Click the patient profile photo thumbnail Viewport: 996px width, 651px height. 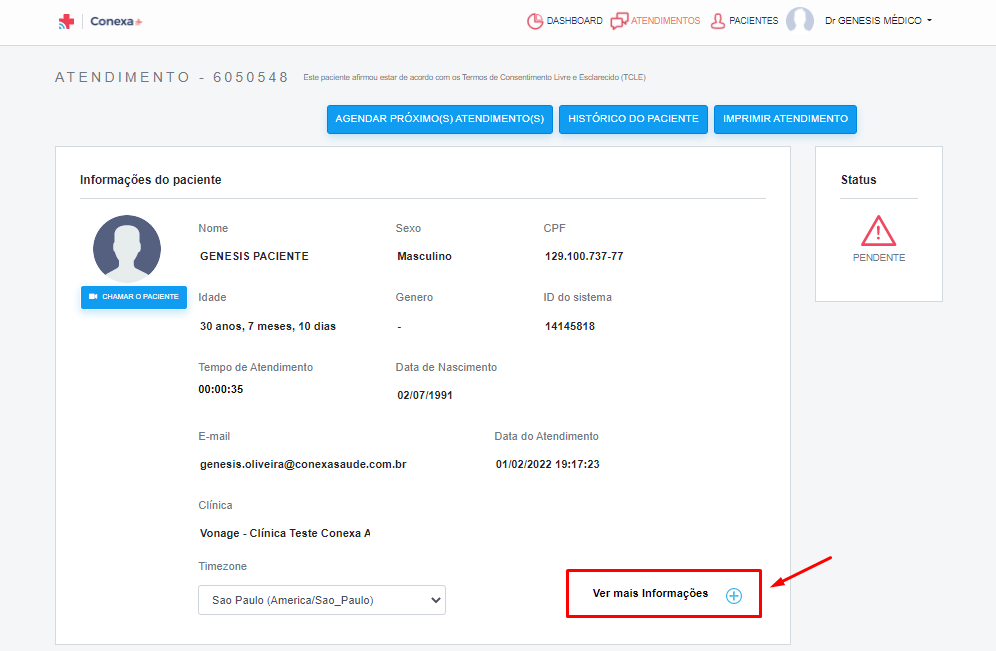click(127, 249)
